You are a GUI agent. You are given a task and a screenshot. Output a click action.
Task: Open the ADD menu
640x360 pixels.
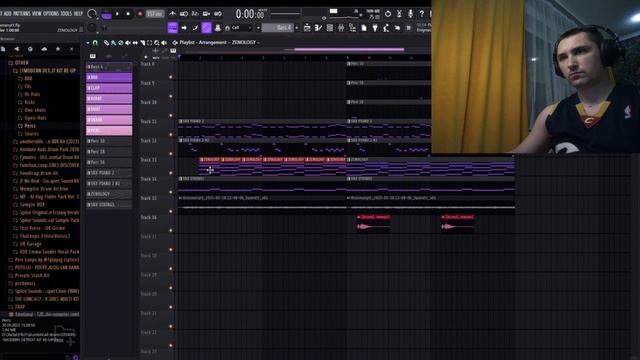7,13
